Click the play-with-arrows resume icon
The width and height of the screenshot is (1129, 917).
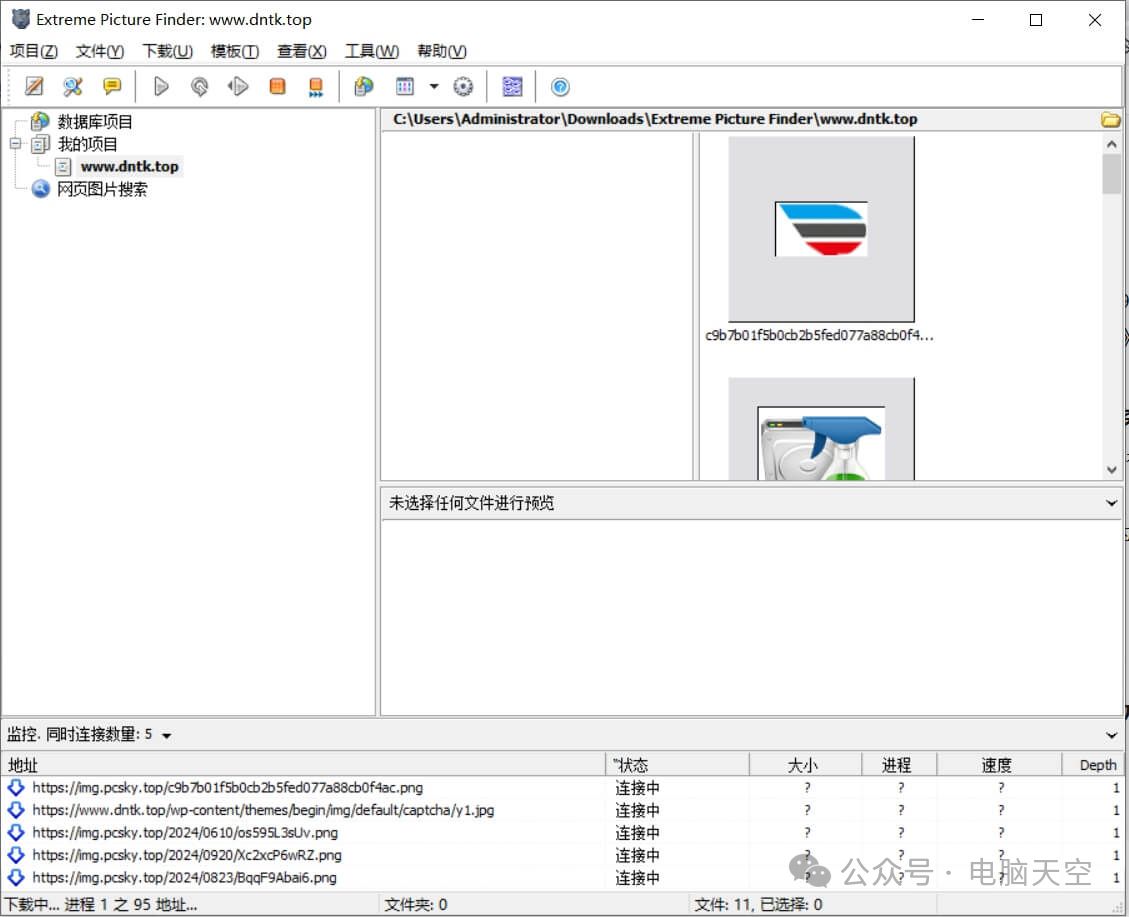click(238, 86)
